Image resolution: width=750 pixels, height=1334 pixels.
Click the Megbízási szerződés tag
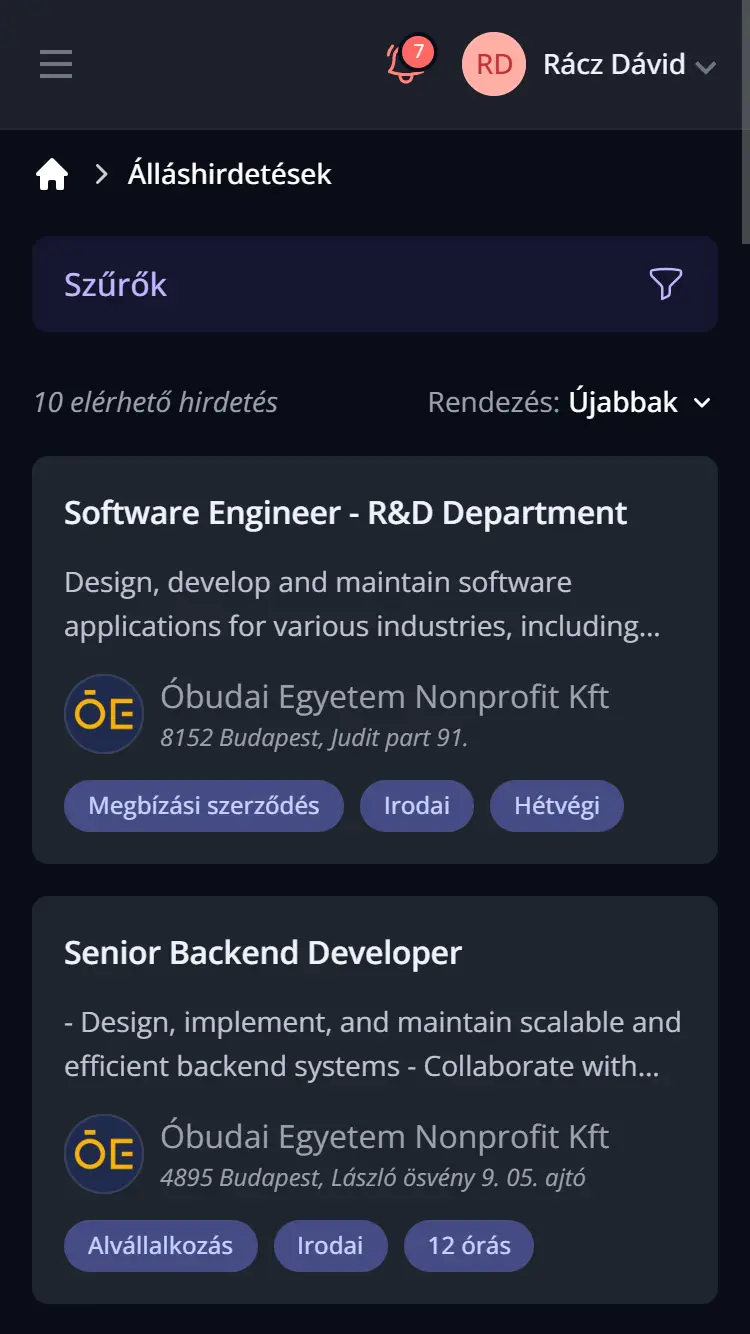pos(204,806)
